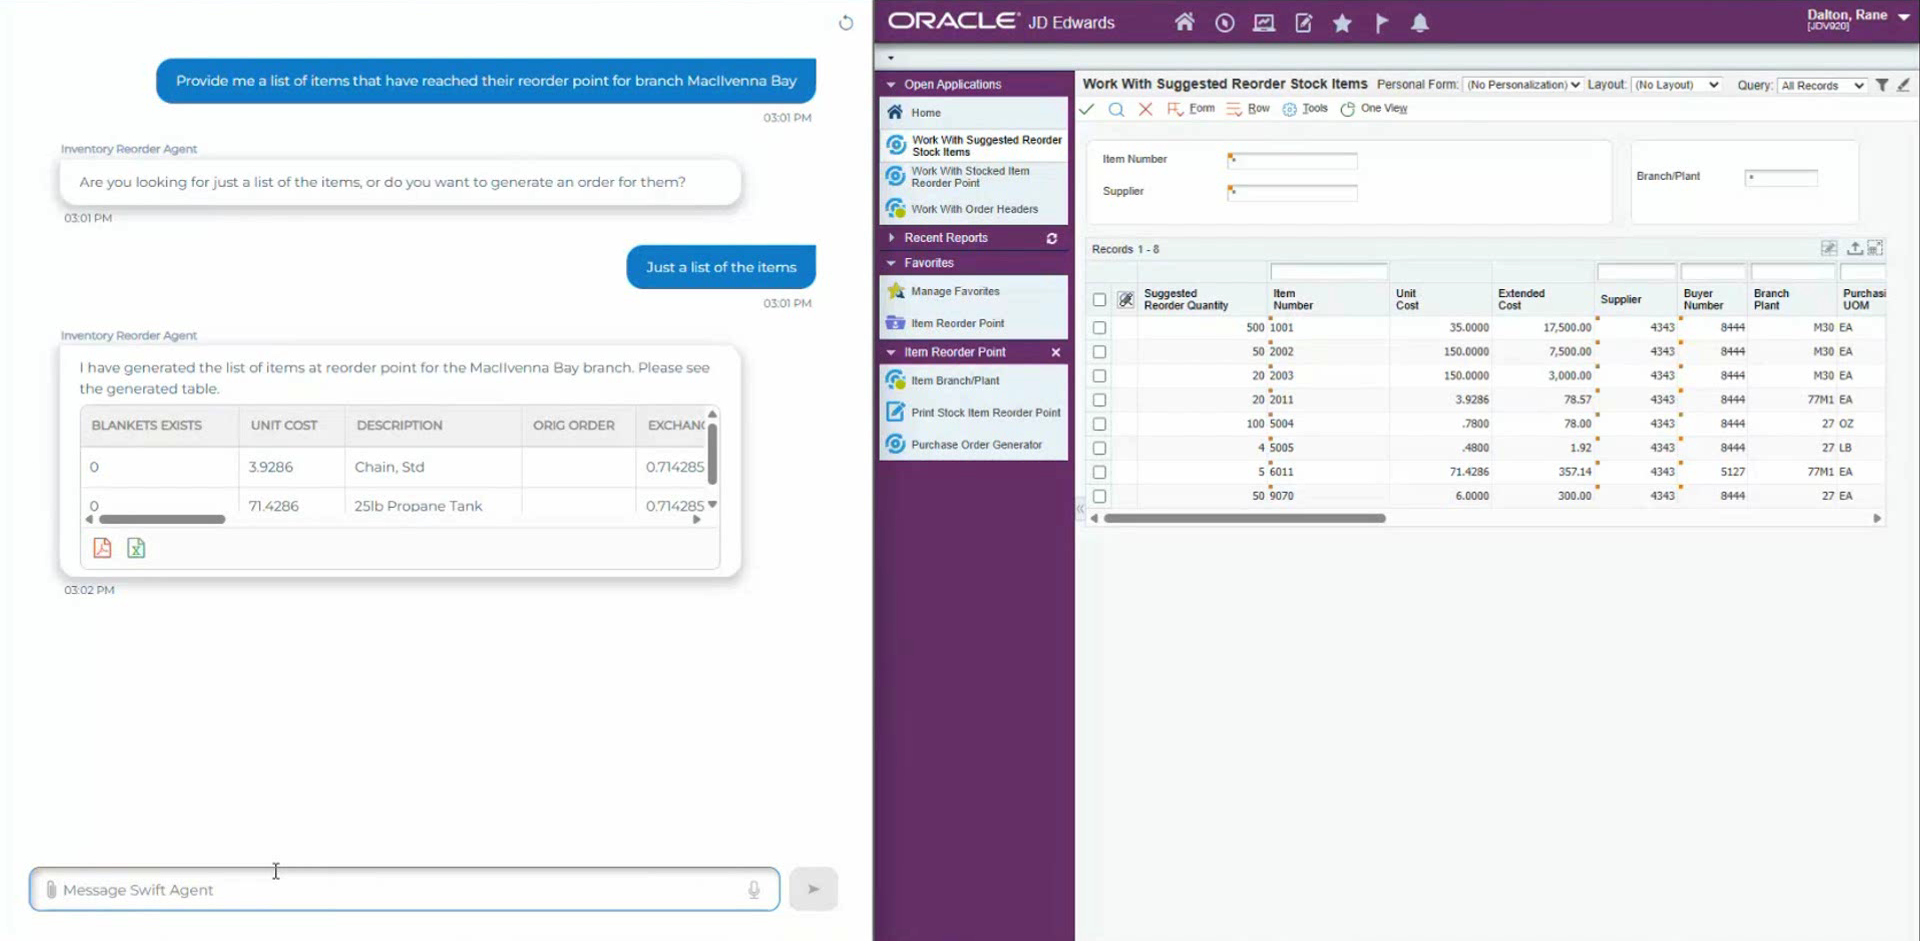Open the Tools menu in the form toolbar
The image size is (1920, 941).
[x=1315, y=109]
